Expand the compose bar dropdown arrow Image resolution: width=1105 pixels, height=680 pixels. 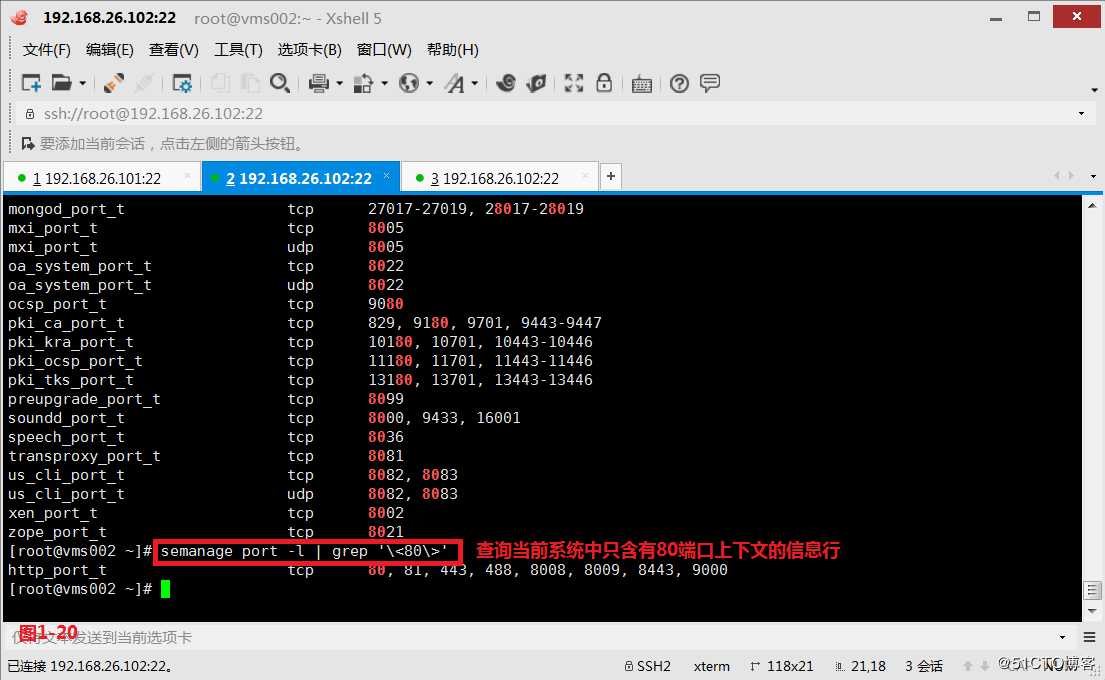coord(1062,637)
